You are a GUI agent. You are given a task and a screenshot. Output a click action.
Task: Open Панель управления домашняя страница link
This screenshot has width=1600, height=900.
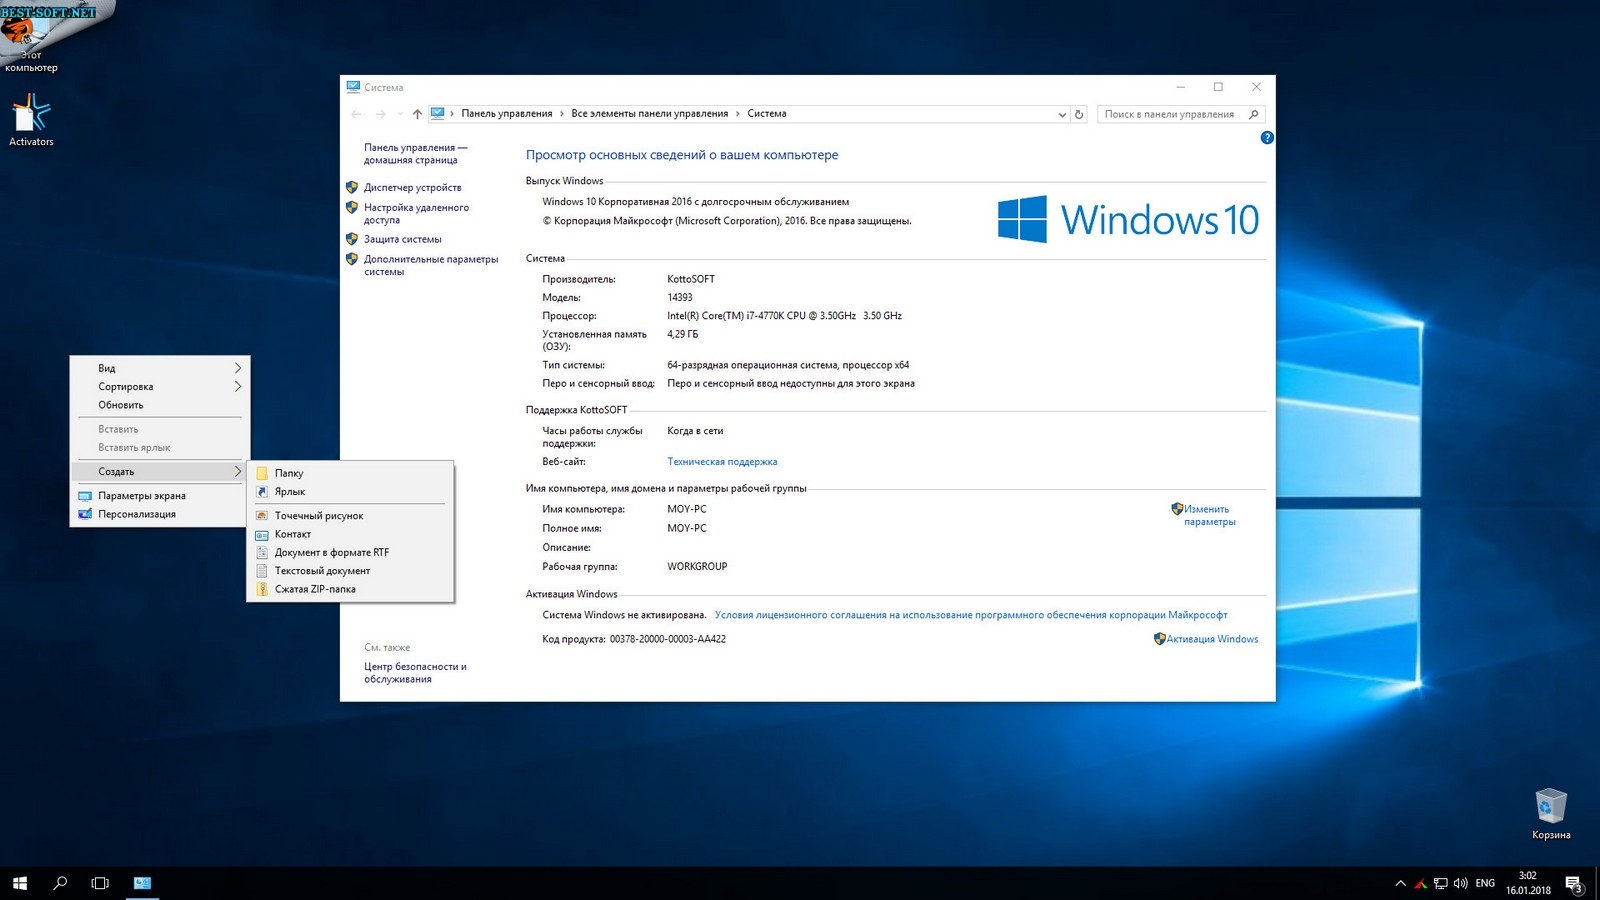coord(416,154)
